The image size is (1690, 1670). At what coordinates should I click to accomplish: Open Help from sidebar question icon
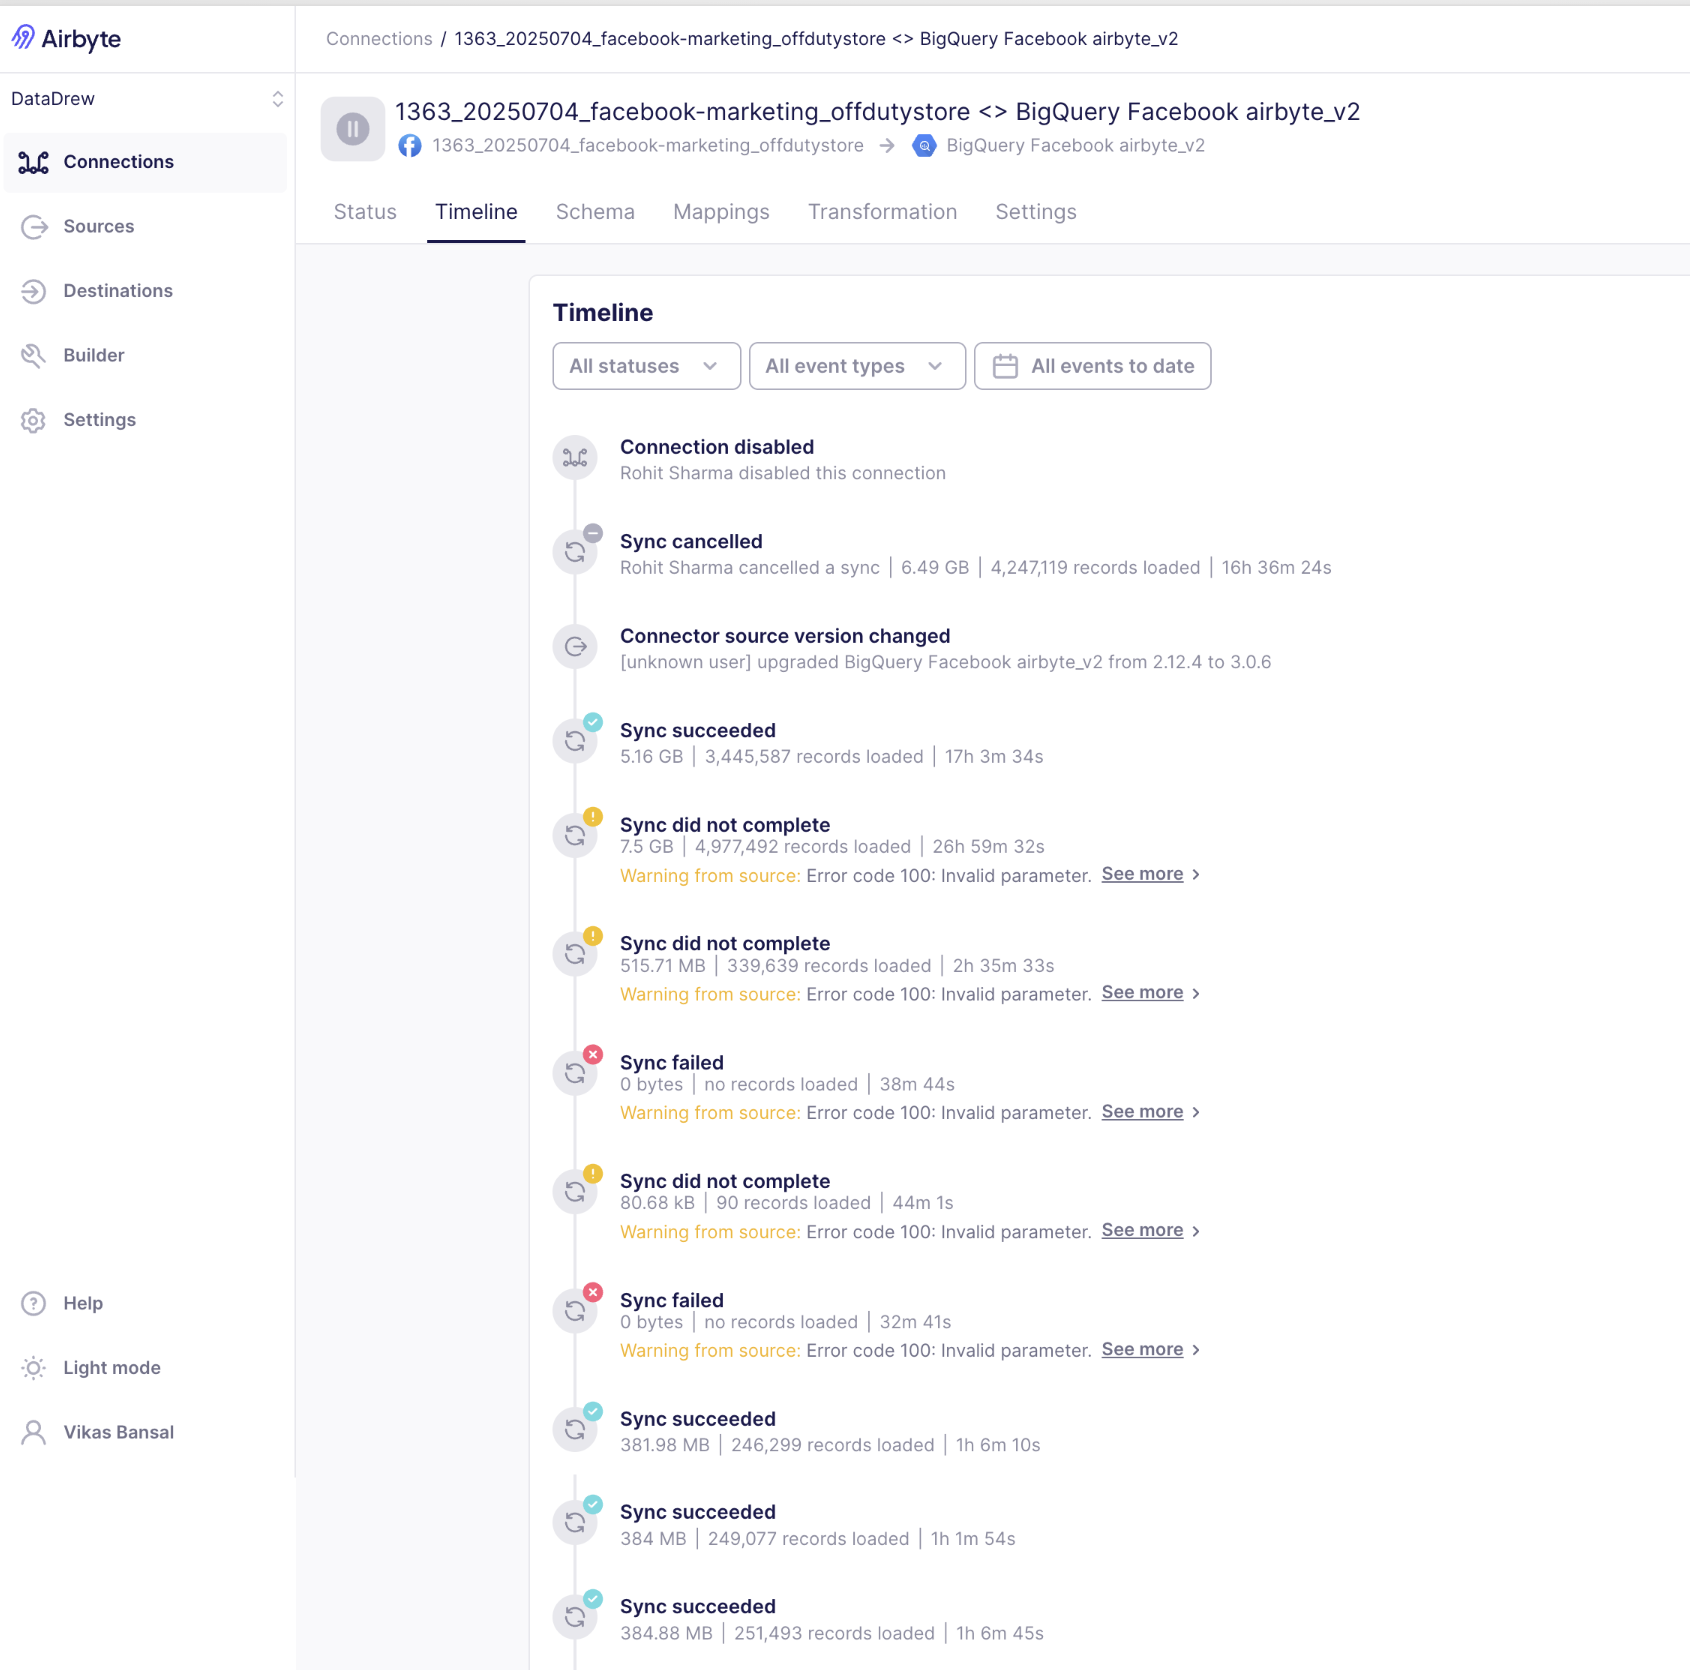click(x=34, y=1304)
